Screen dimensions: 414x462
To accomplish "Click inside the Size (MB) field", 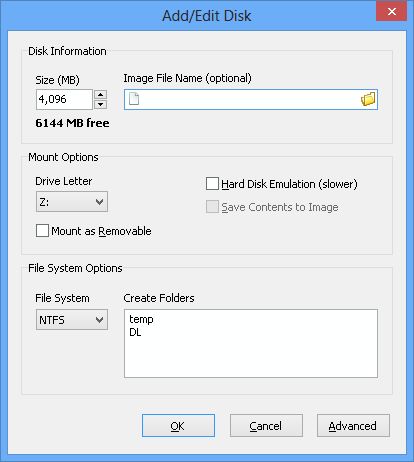I will point(64,99).
